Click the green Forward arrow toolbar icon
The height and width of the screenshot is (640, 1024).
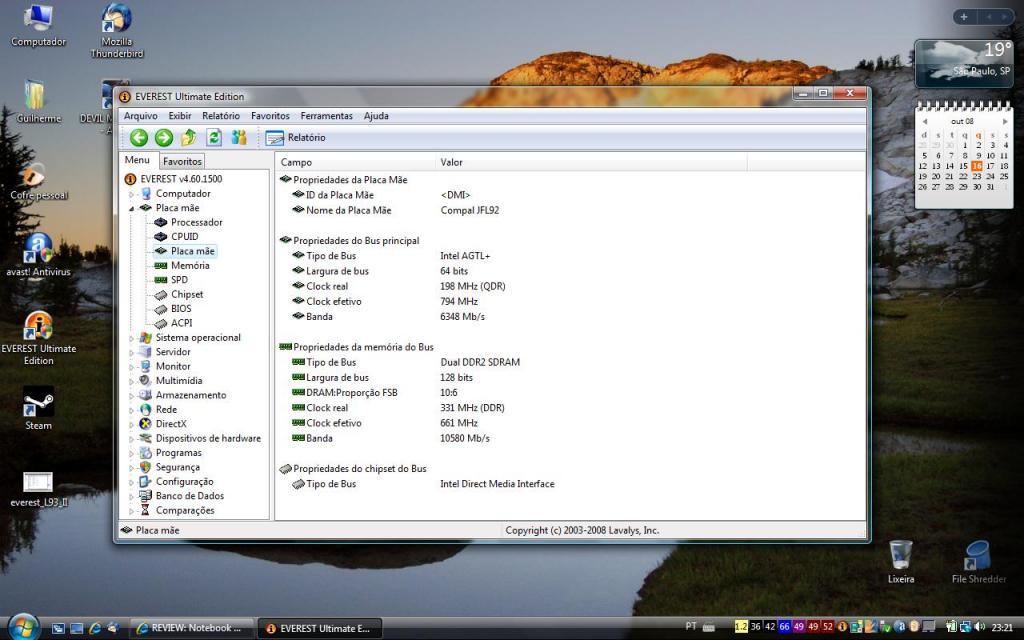tap(164, 137)
